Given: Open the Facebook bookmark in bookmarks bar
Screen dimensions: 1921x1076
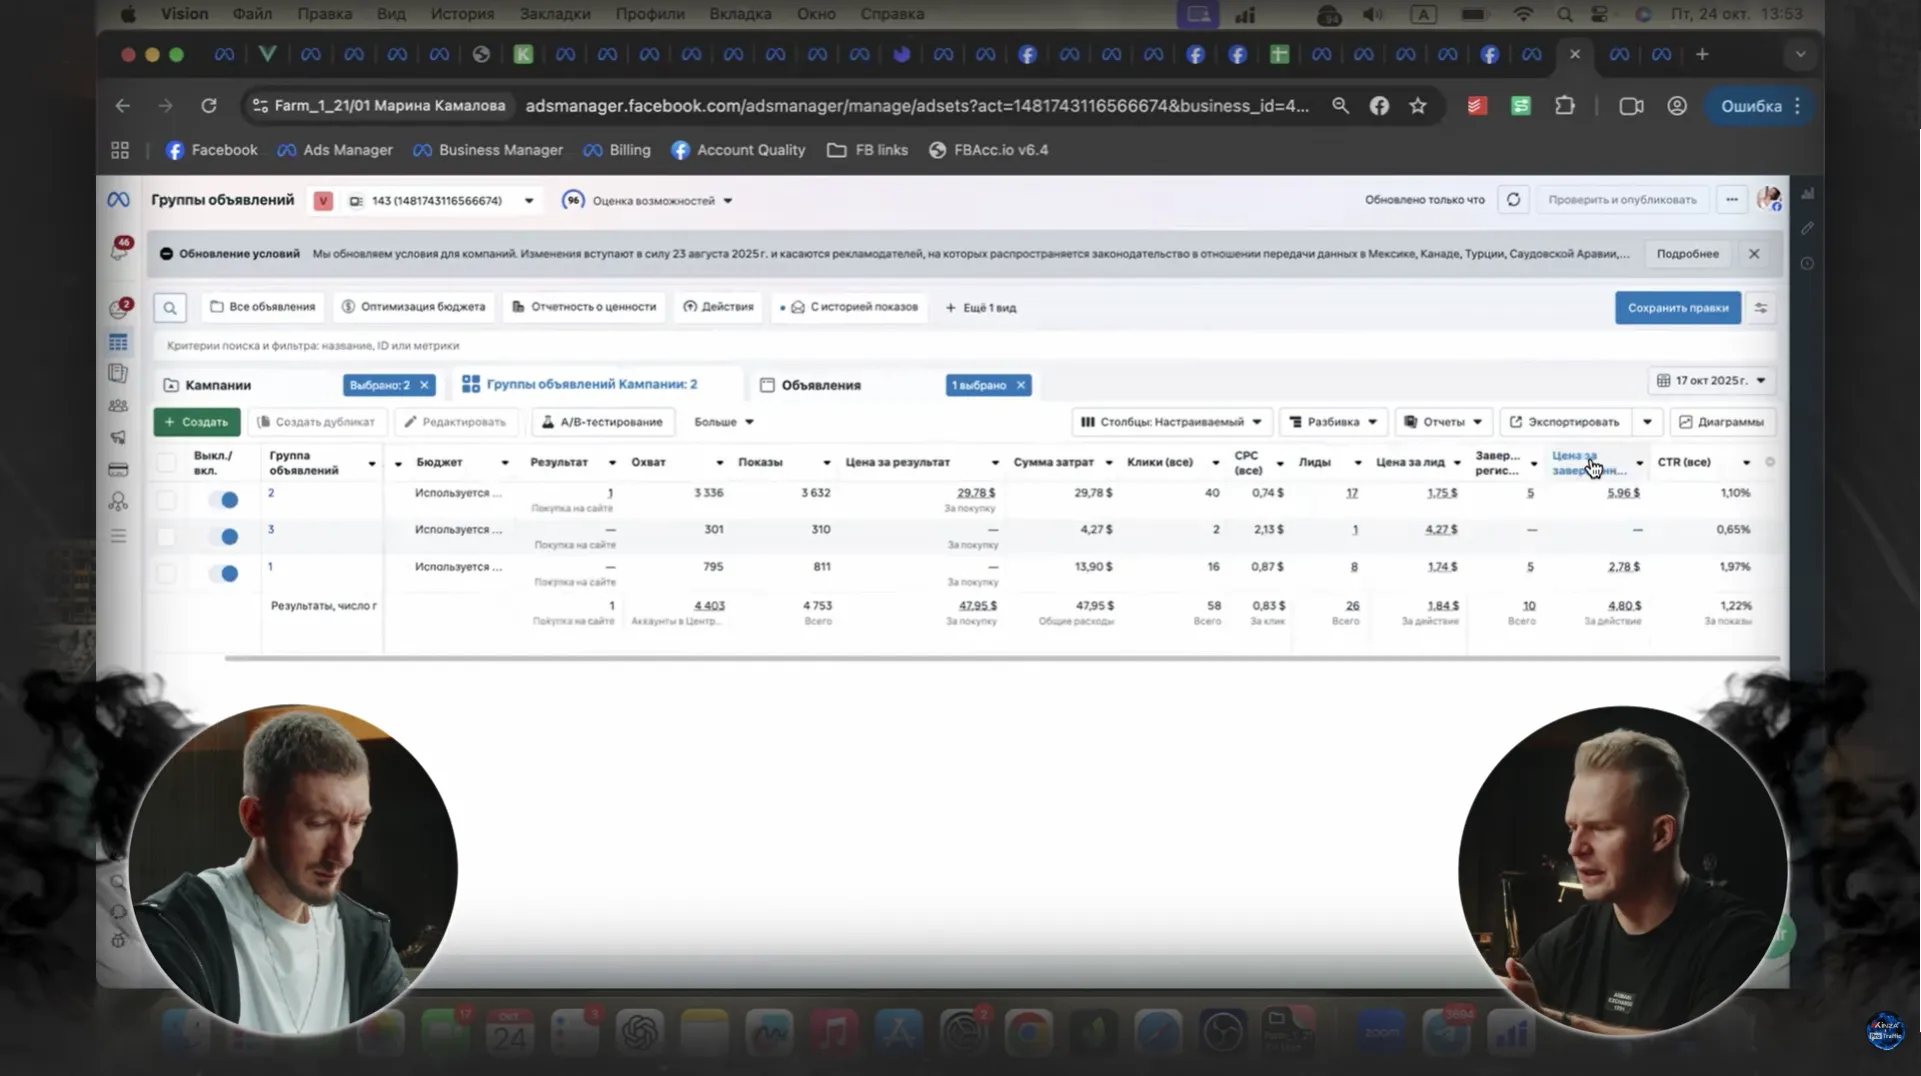Looking at the screenshot, I should coord(211,150).
